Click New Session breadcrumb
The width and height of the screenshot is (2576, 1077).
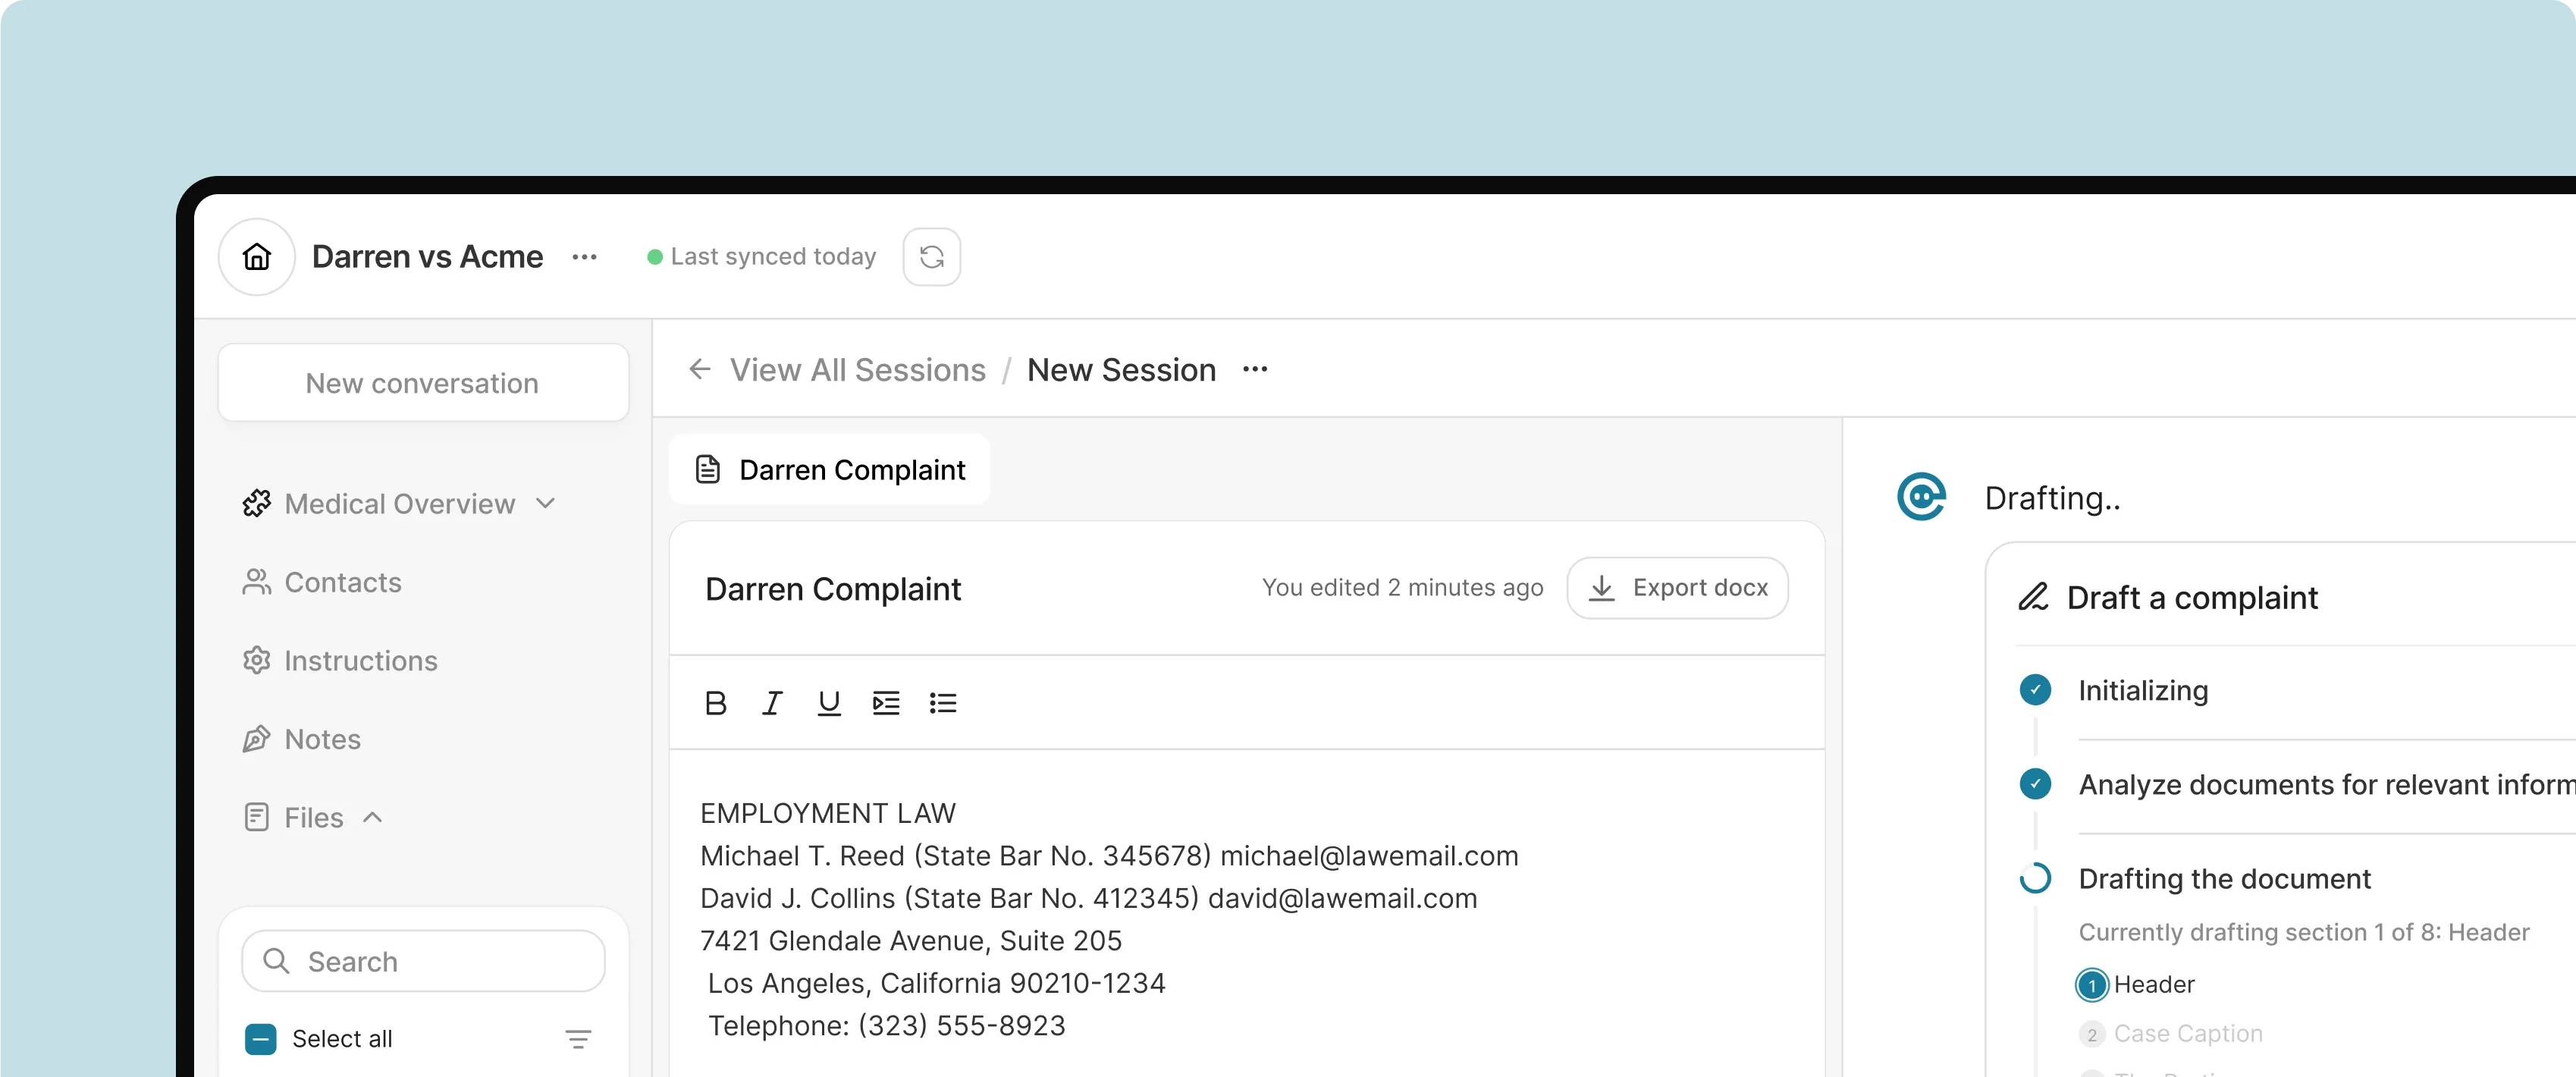click(1121, 370)
